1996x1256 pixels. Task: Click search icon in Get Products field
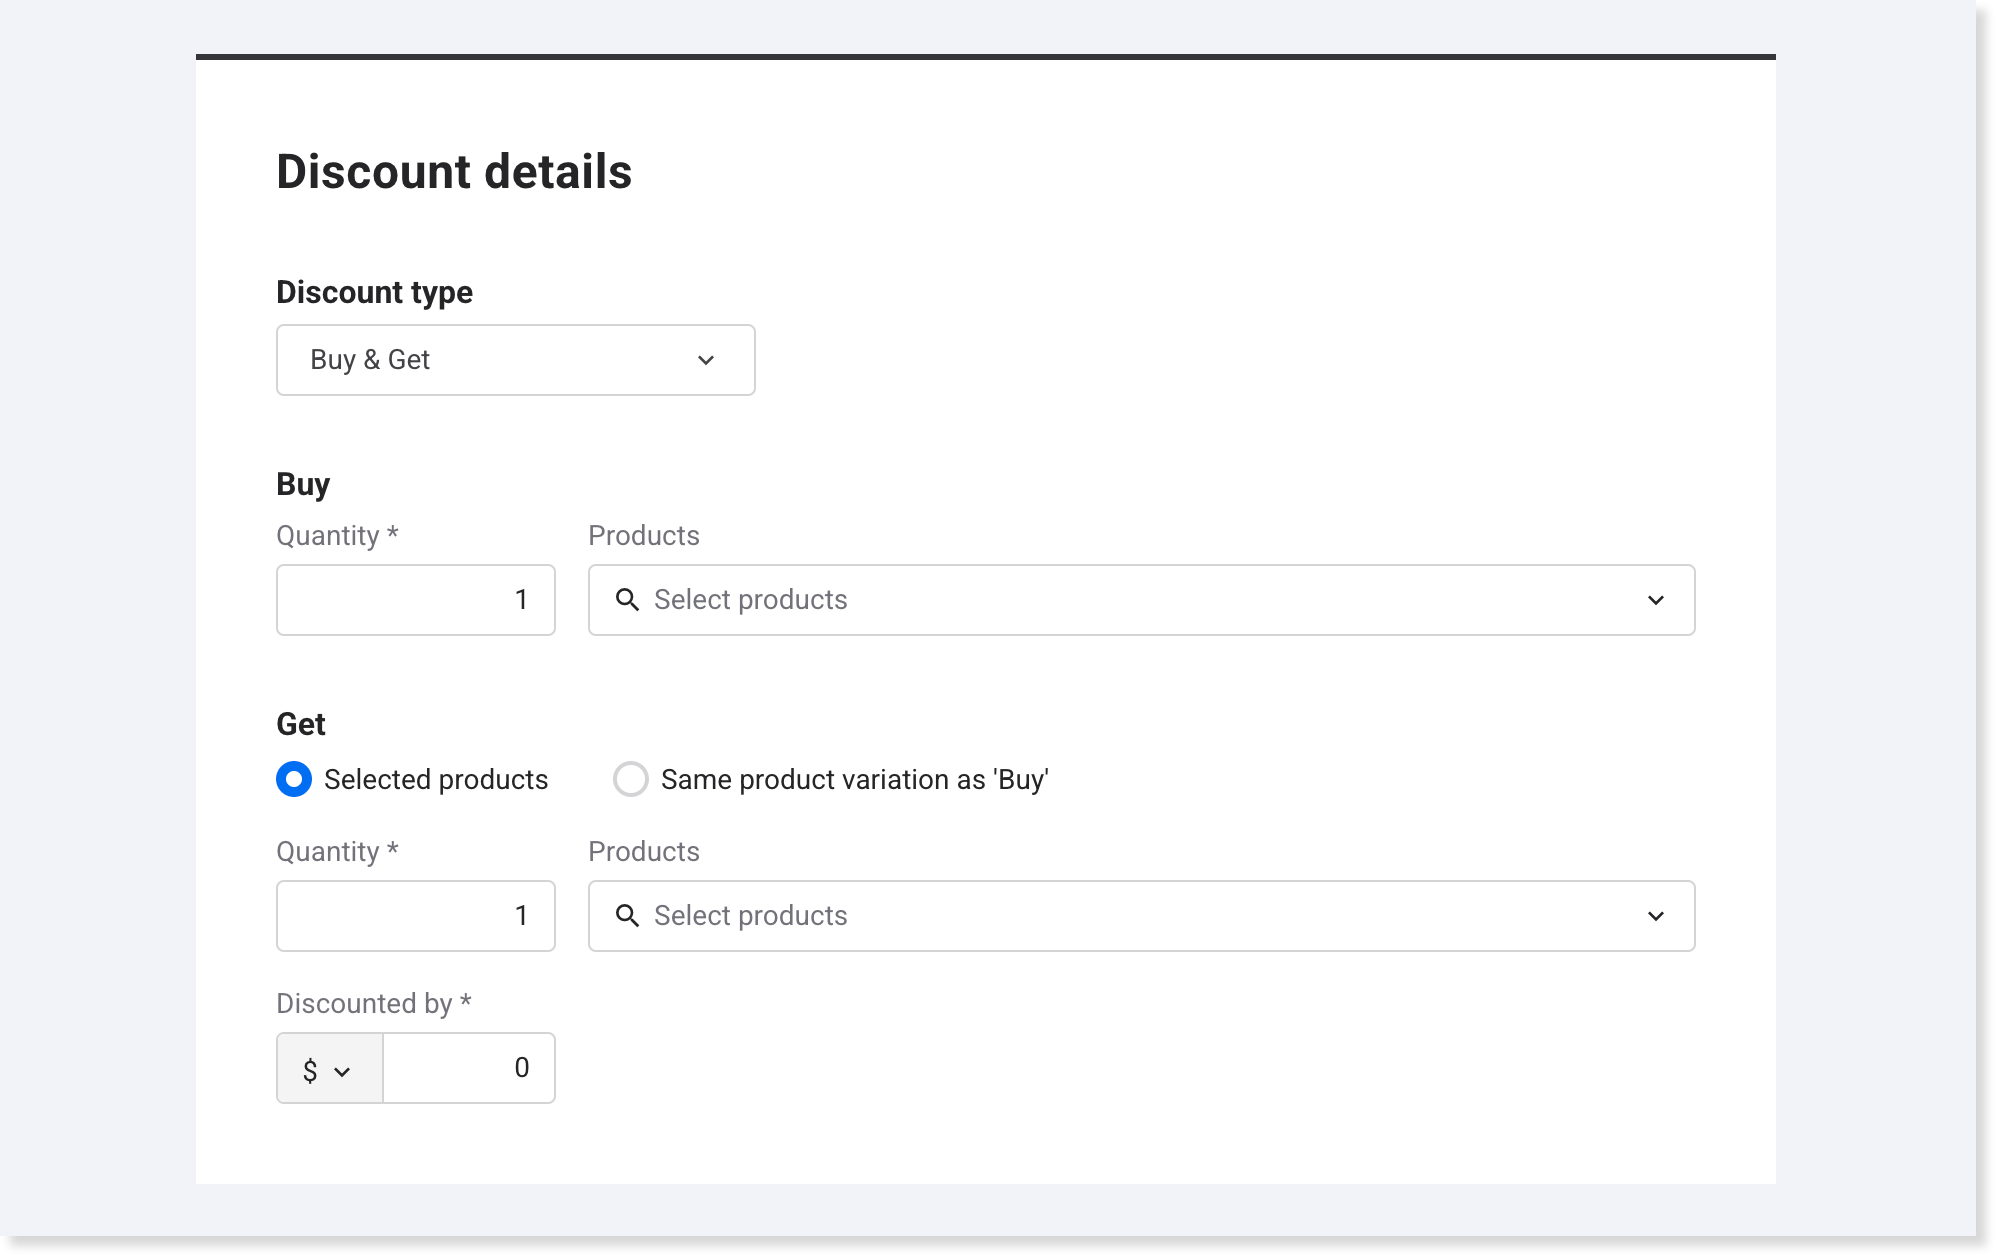click(x=627, y=916)
